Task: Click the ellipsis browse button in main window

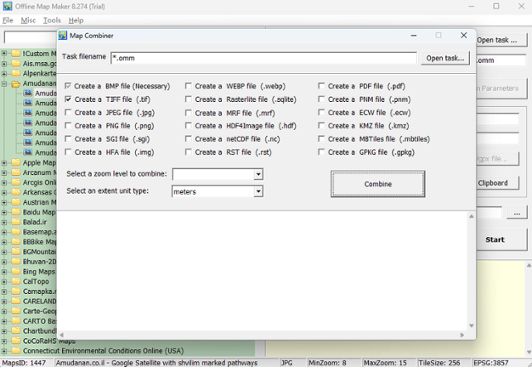Action: tap(517, 213)
